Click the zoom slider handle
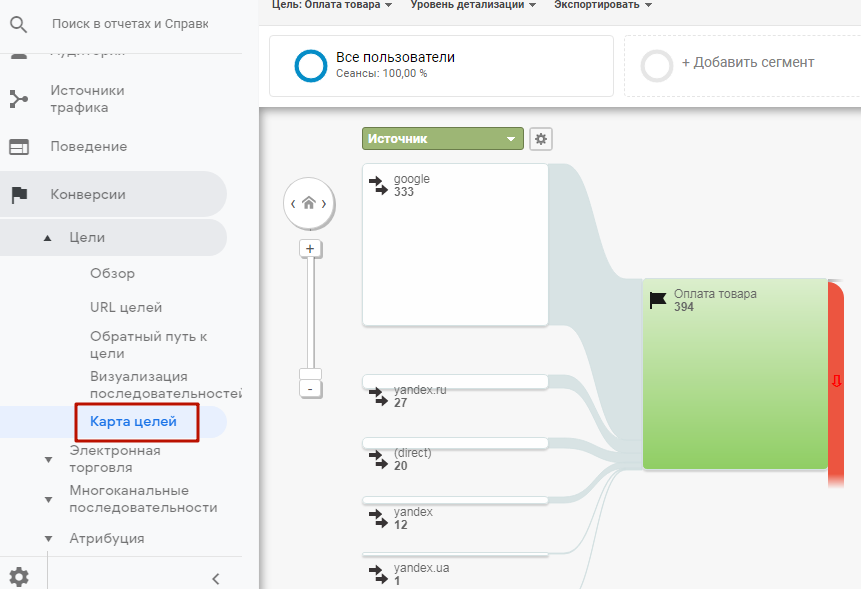The image size is (861, 589). tap(310, 374)
